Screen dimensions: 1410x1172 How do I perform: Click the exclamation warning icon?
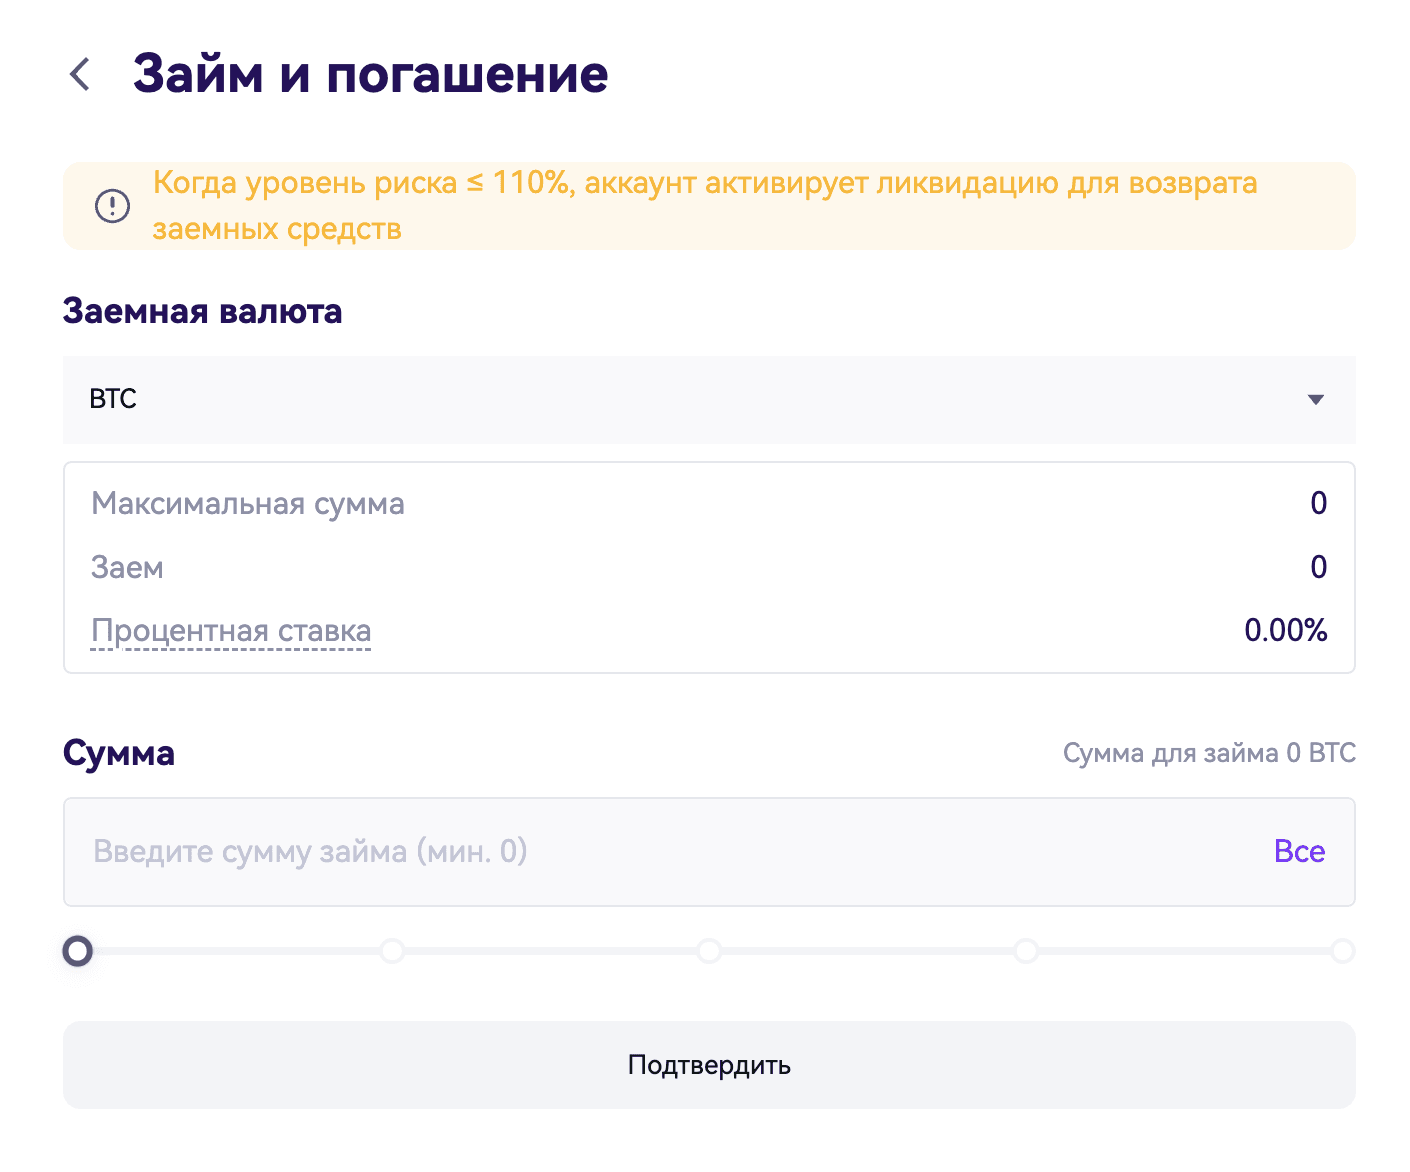[112, 206]
